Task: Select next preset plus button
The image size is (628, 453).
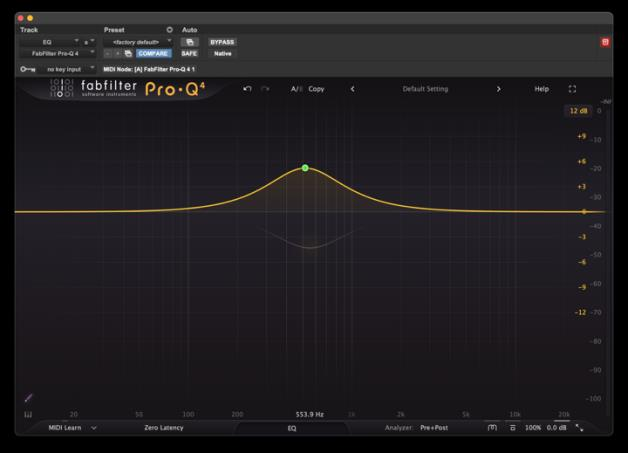Action: click(x=118, y=53)
